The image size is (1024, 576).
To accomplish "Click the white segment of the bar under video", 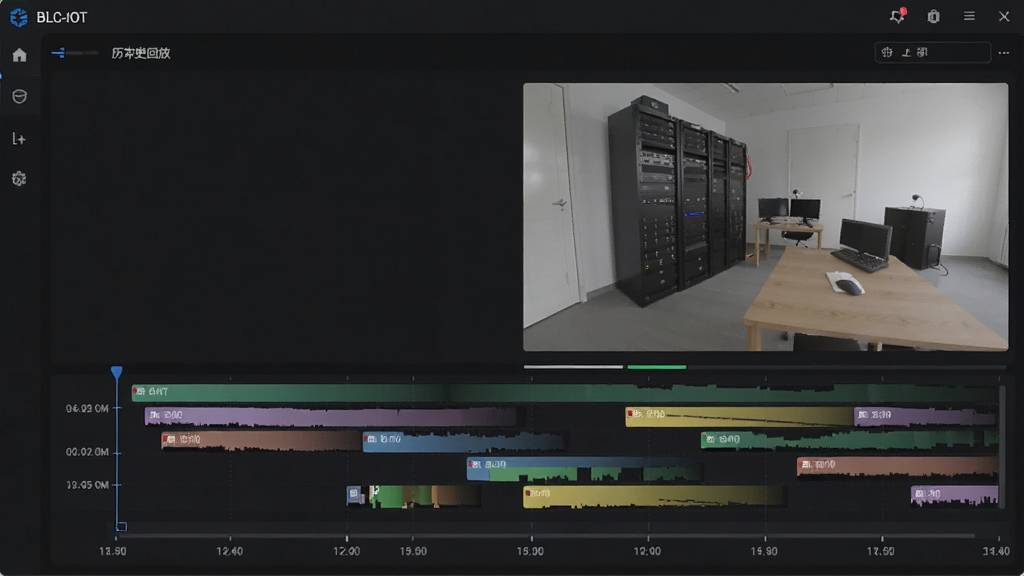I will coord(573,367).
